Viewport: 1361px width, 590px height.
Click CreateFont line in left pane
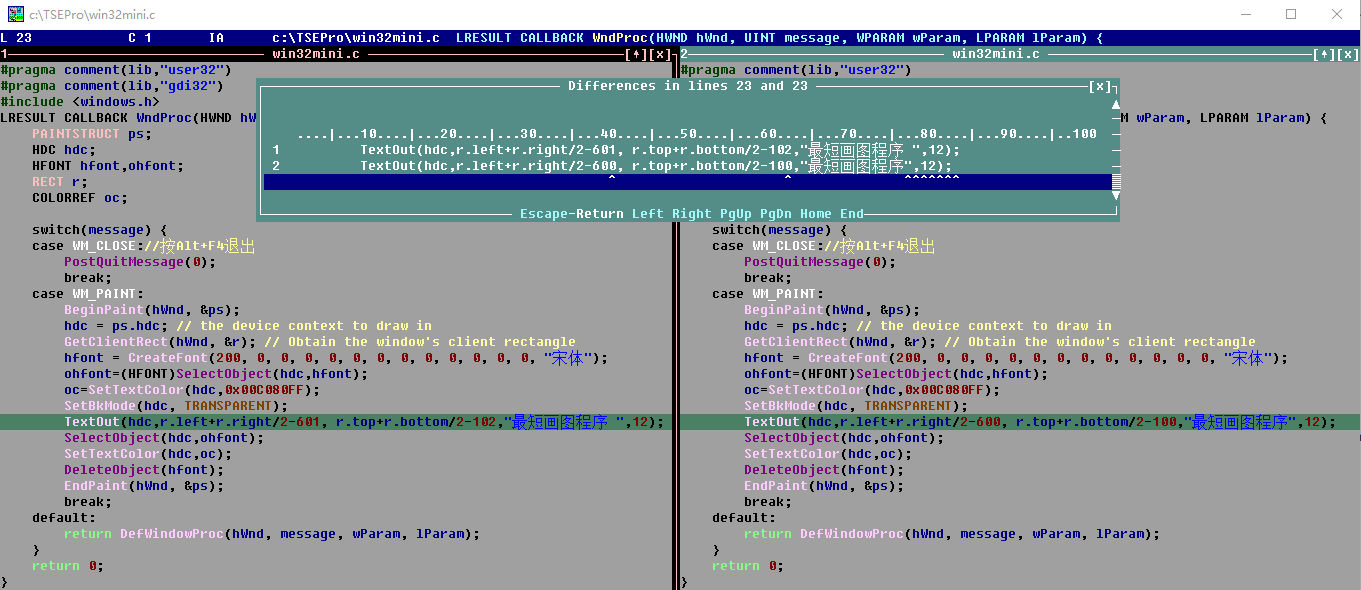(x=336, y=358)
